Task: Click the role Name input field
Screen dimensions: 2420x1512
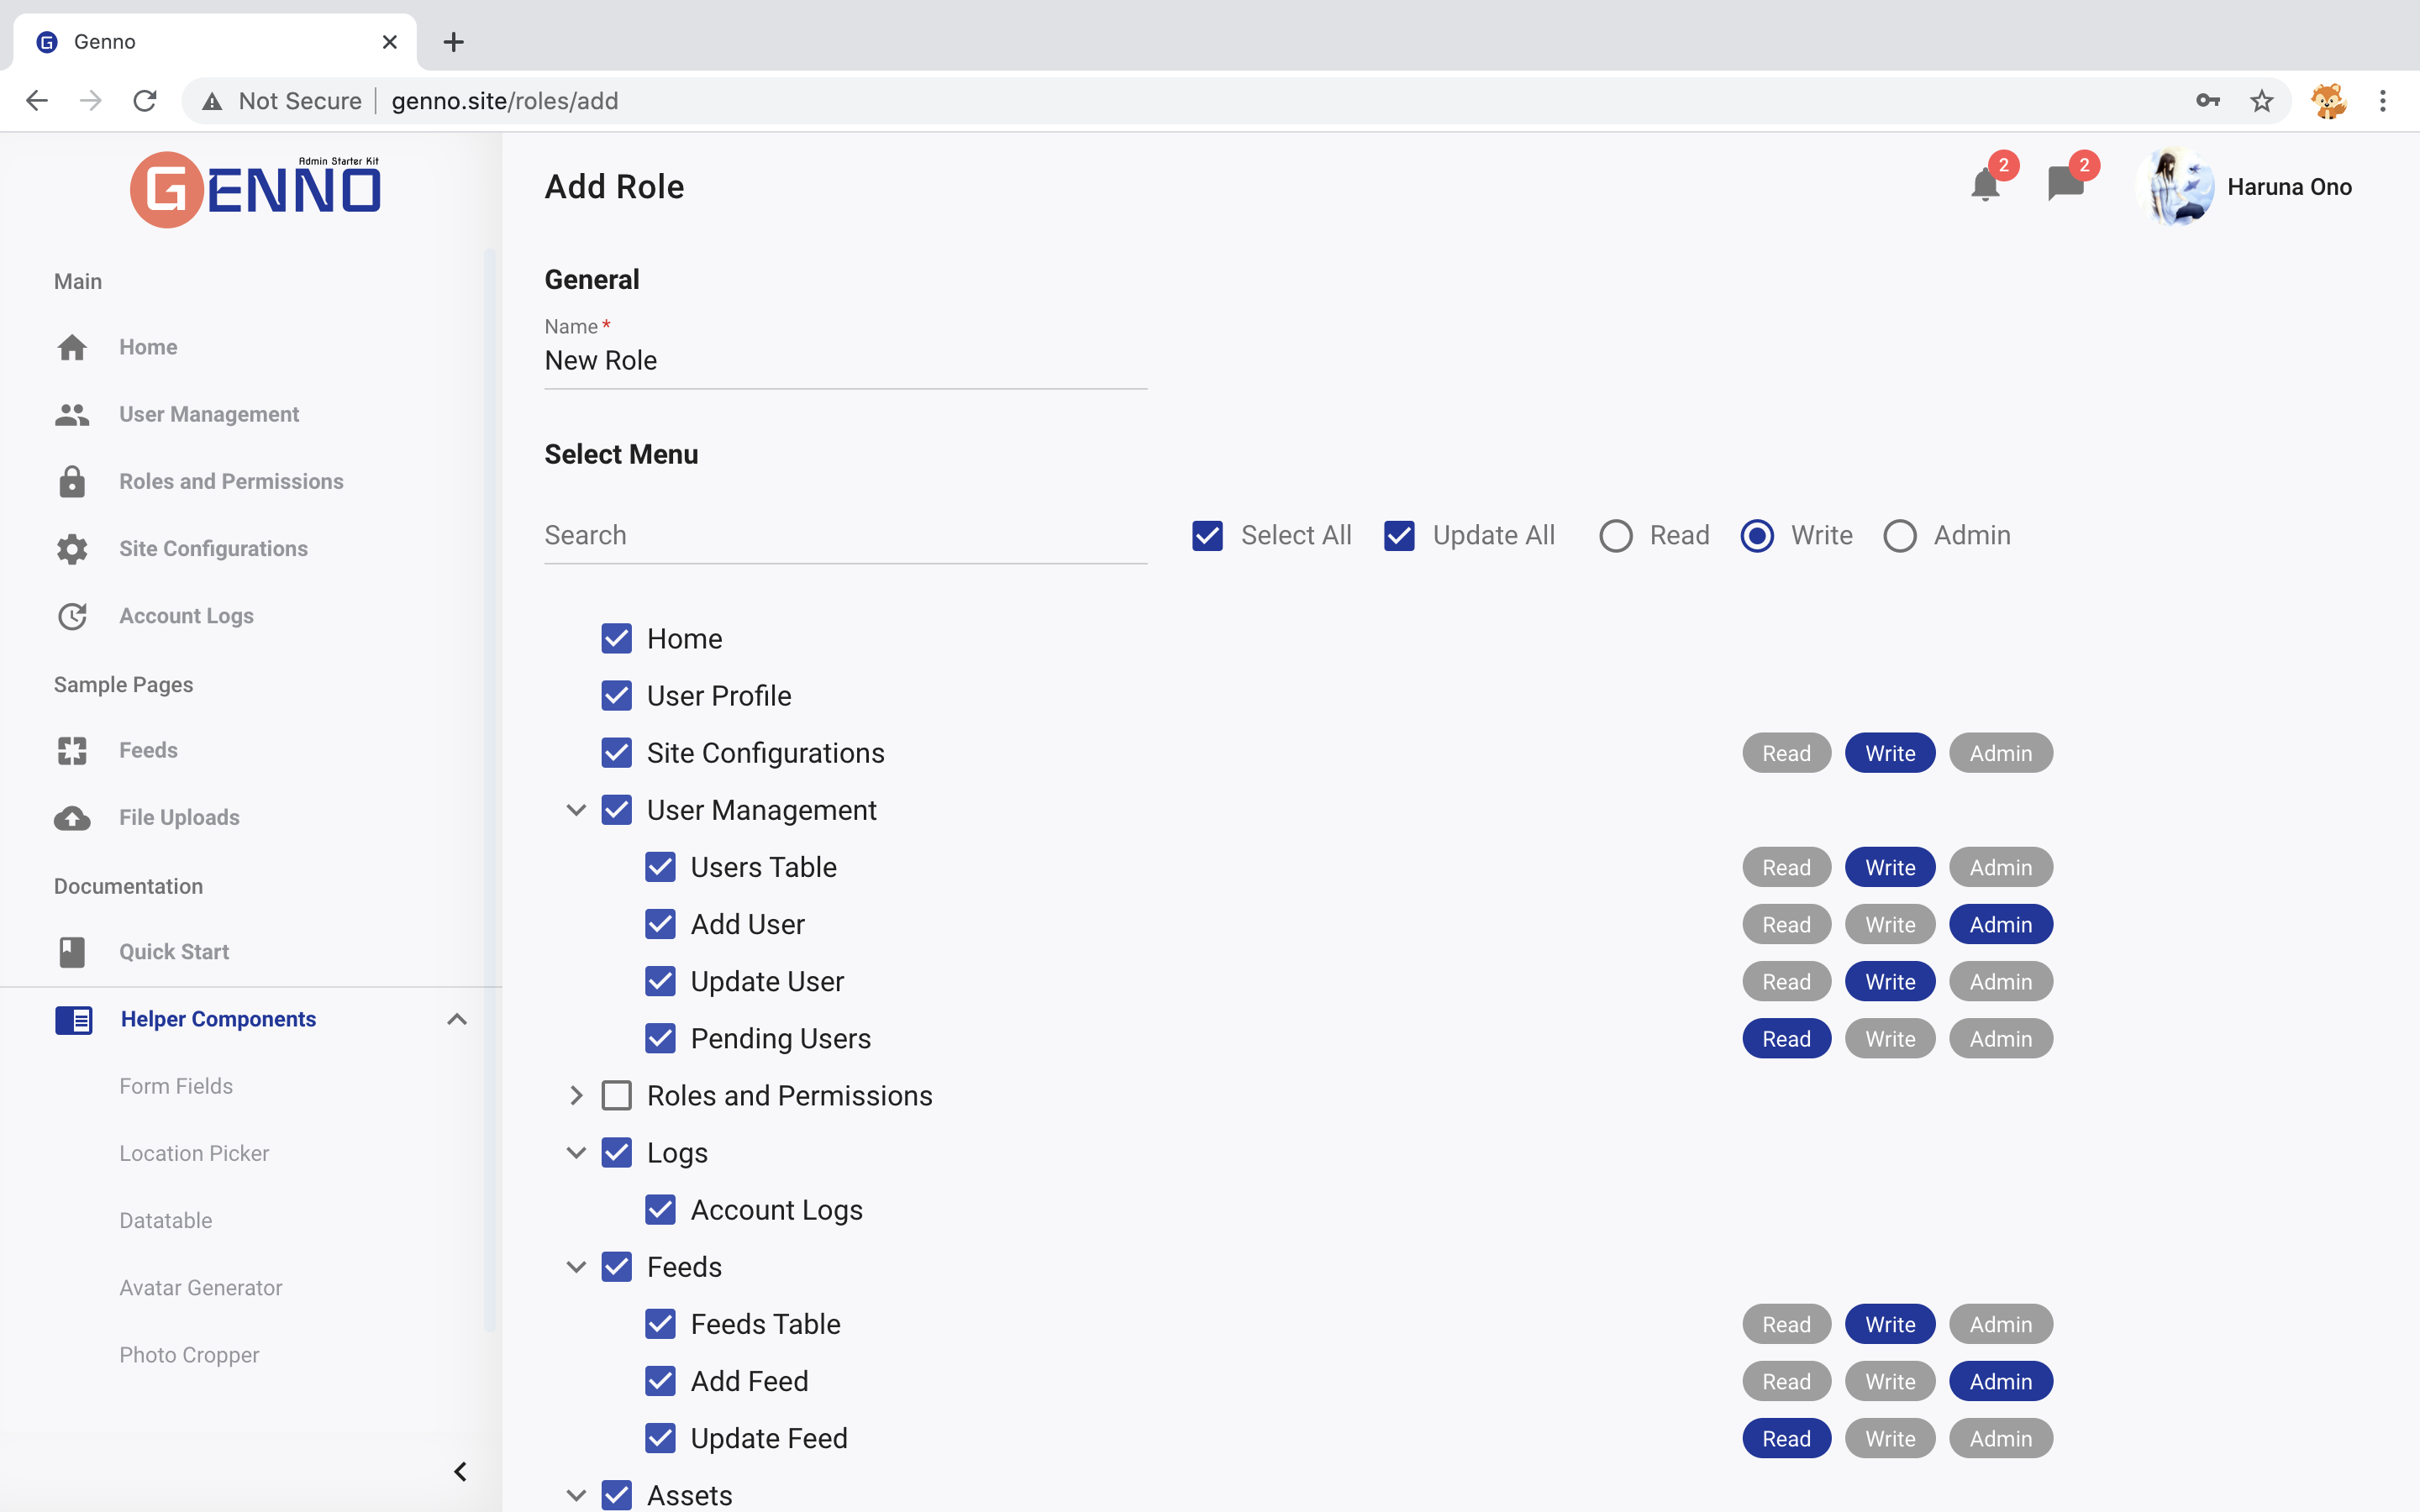Action: tap(845, 361)
